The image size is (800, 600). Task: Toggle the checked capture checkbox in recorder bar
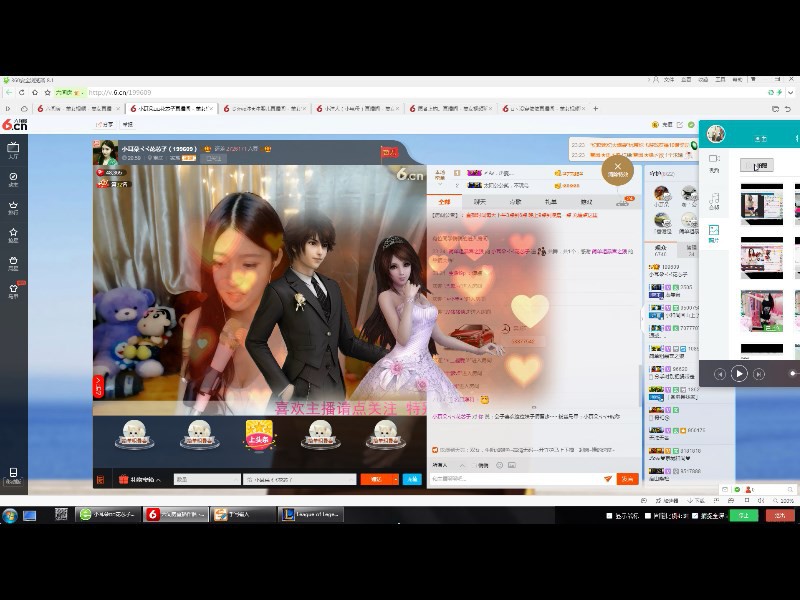pos(695,516)
